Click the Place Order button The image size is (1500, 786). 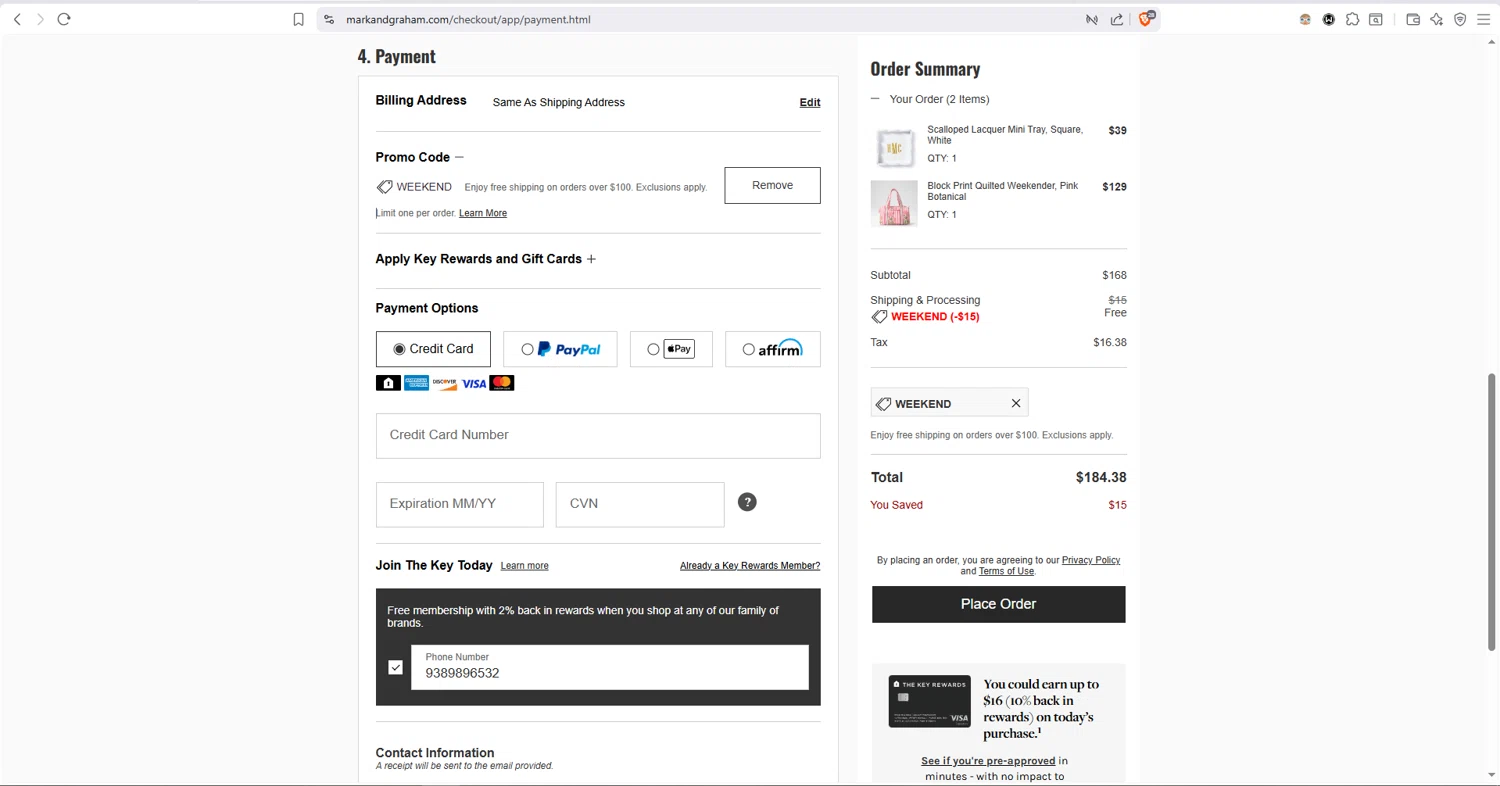click(998, 604)
